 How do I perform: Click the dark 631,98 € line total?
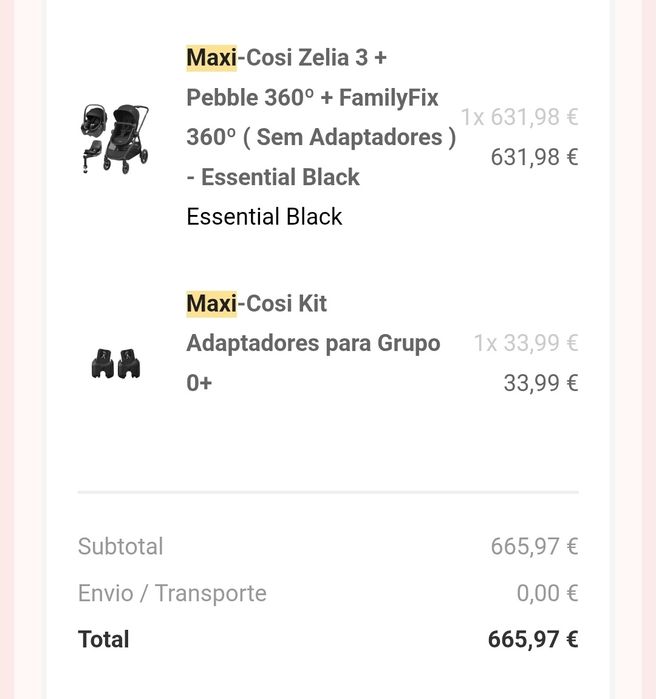point(534,157)
